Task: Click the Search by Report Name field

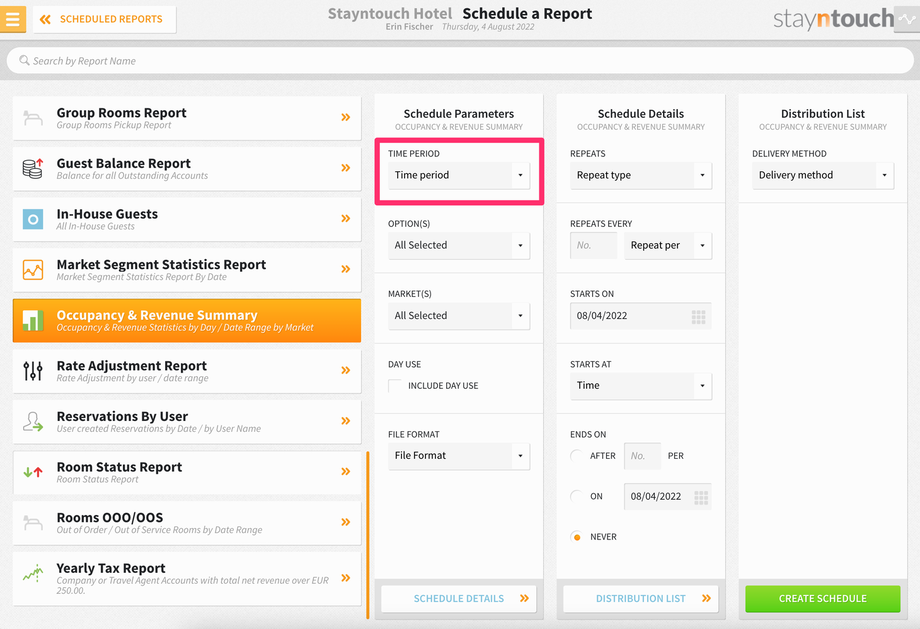Action: (460, 60)
